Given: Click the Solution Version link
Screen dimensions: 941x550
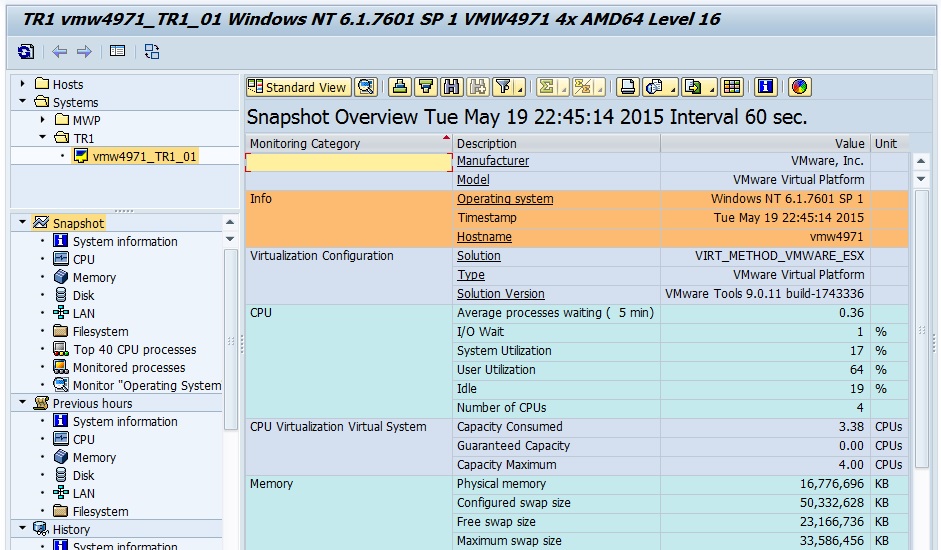Looking at the screenshot, I should (x=500, y=294).
